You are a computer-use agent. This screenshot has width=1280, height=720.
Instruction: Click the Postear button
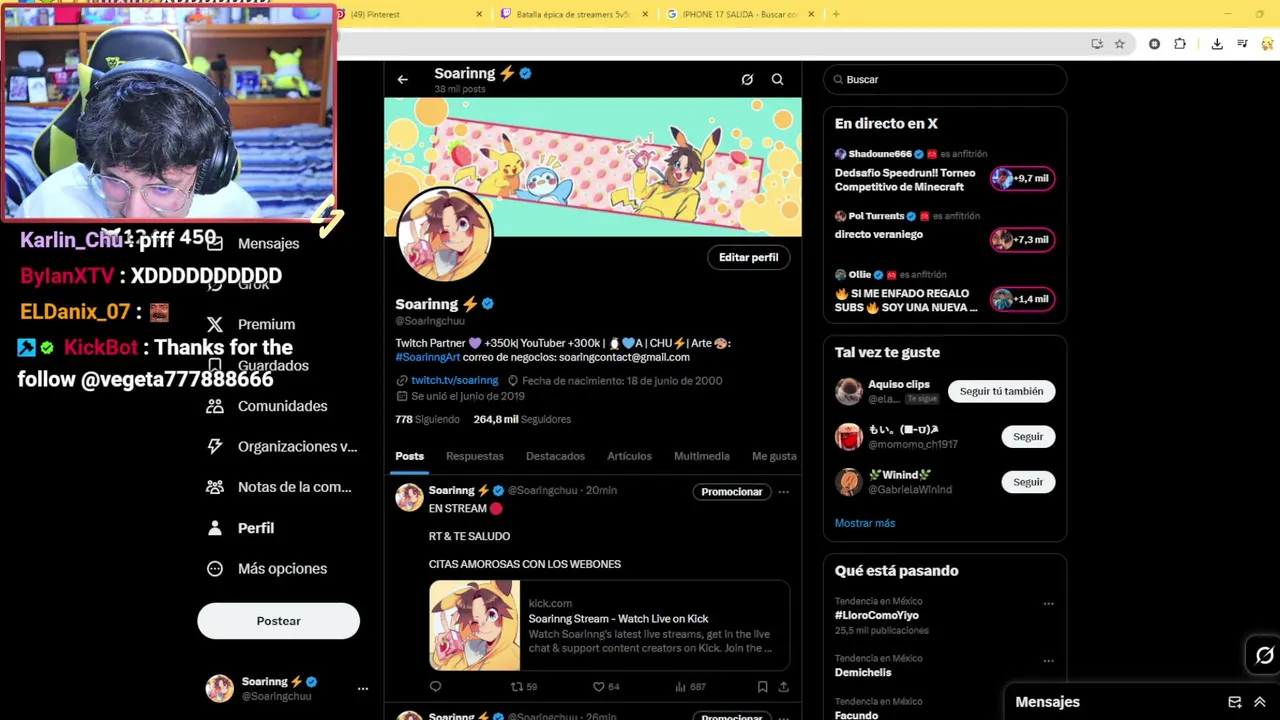tap(278, 621)
